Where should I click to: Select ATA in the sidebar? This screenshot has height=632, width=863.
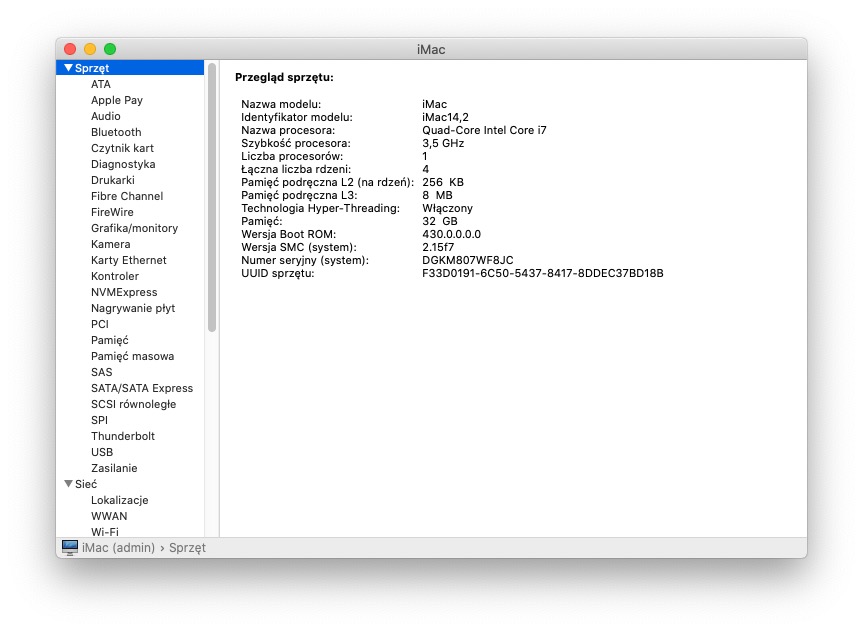pyautogui.click(x=101, y=84)
